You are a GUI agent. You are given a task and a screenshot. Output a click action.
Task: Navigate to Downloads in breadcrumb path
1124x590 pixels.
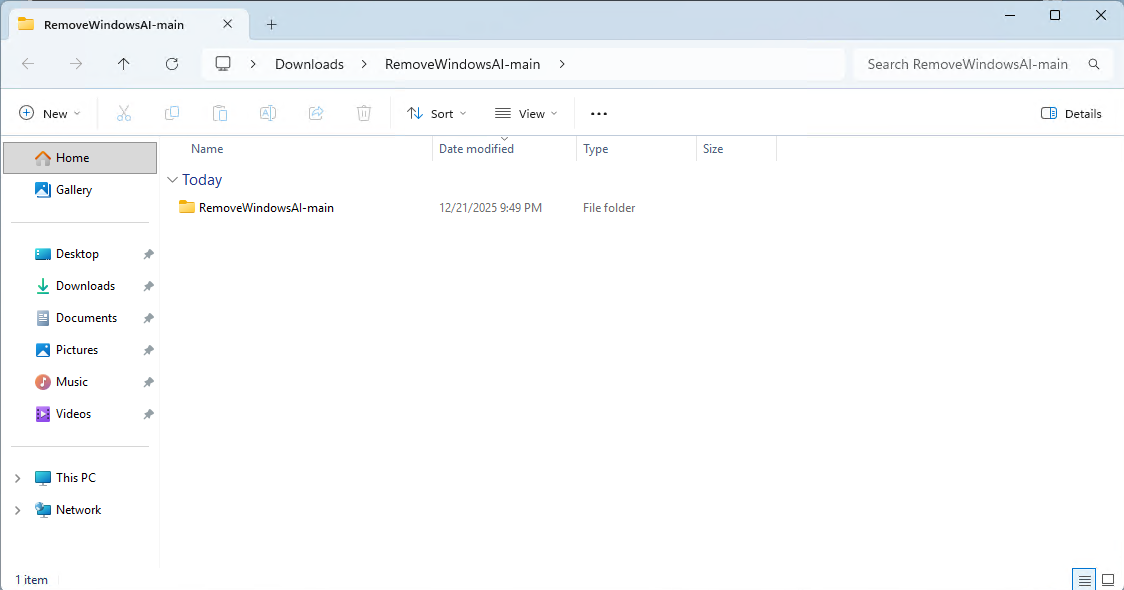309,64
